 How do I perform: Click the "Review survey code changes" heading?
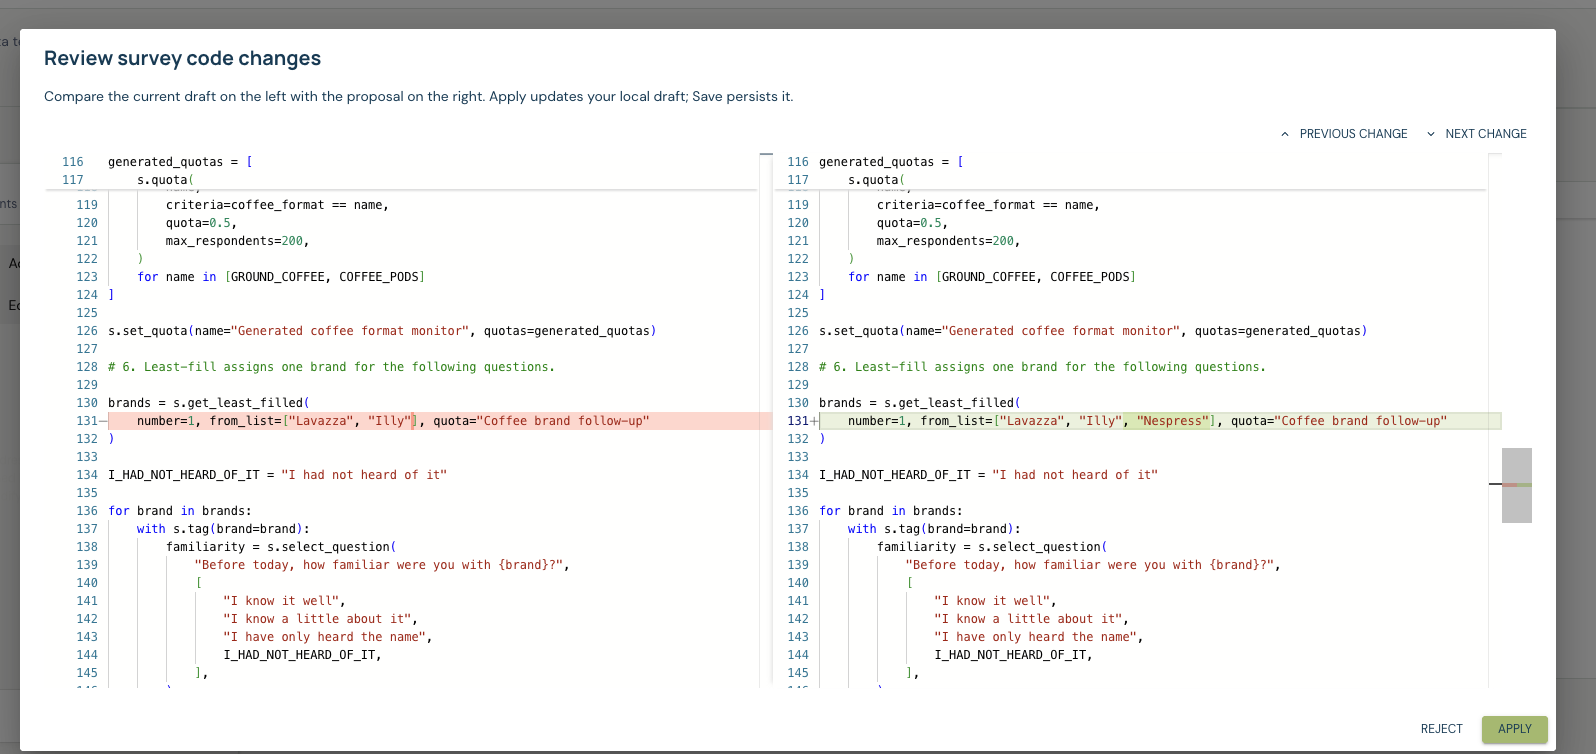tap(183, 58)
